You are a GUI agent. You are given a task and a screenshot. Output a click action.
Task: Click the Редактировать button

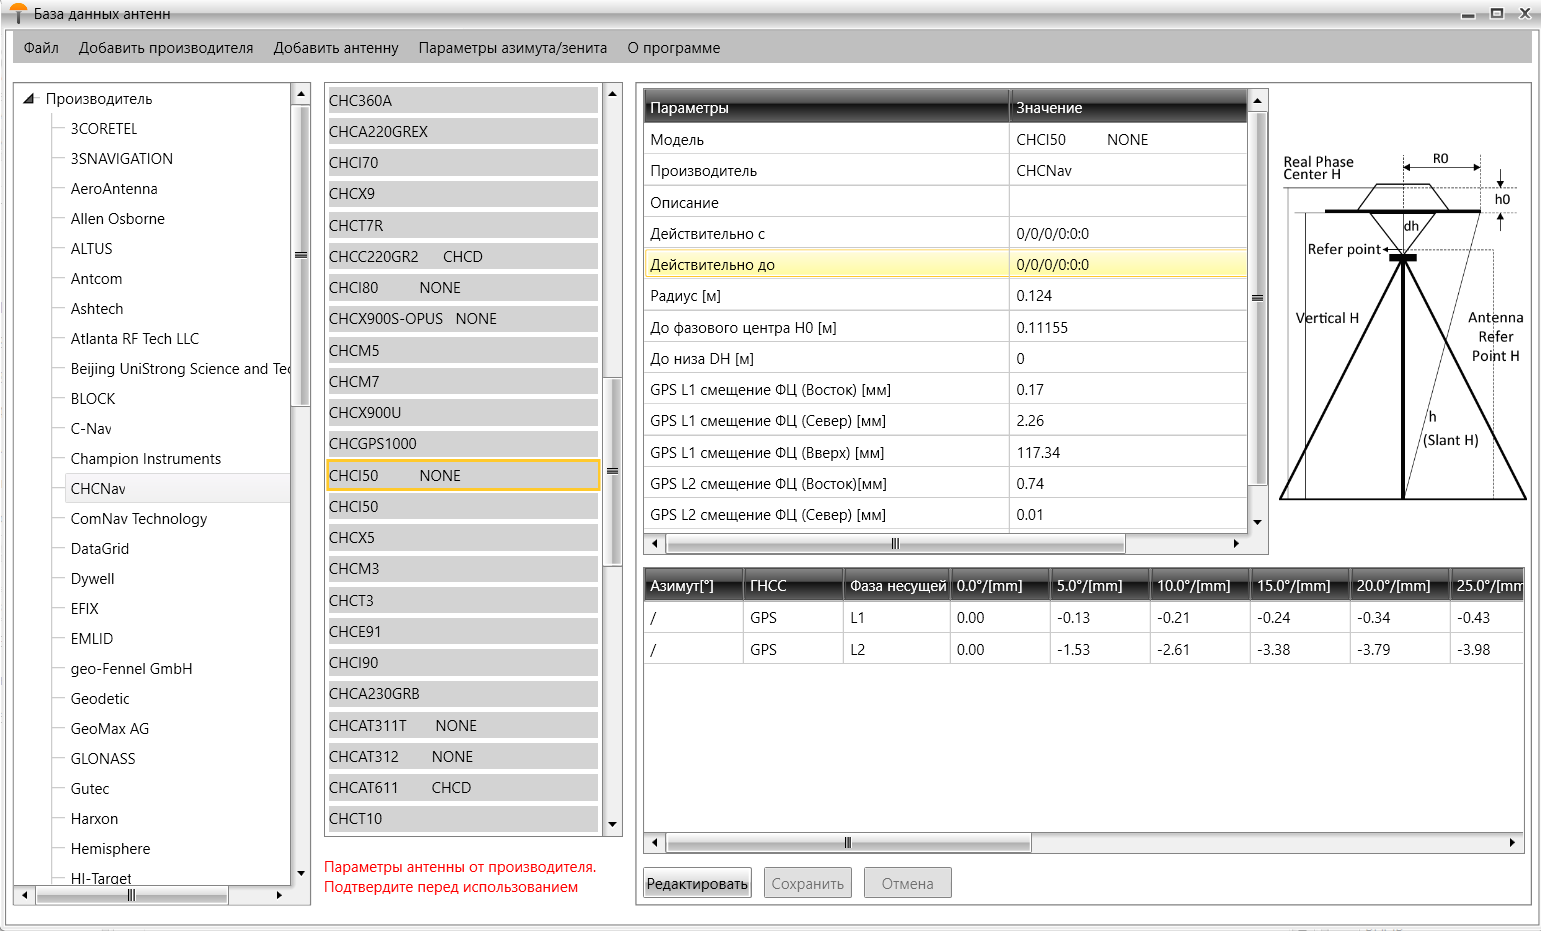pos(697,883)
